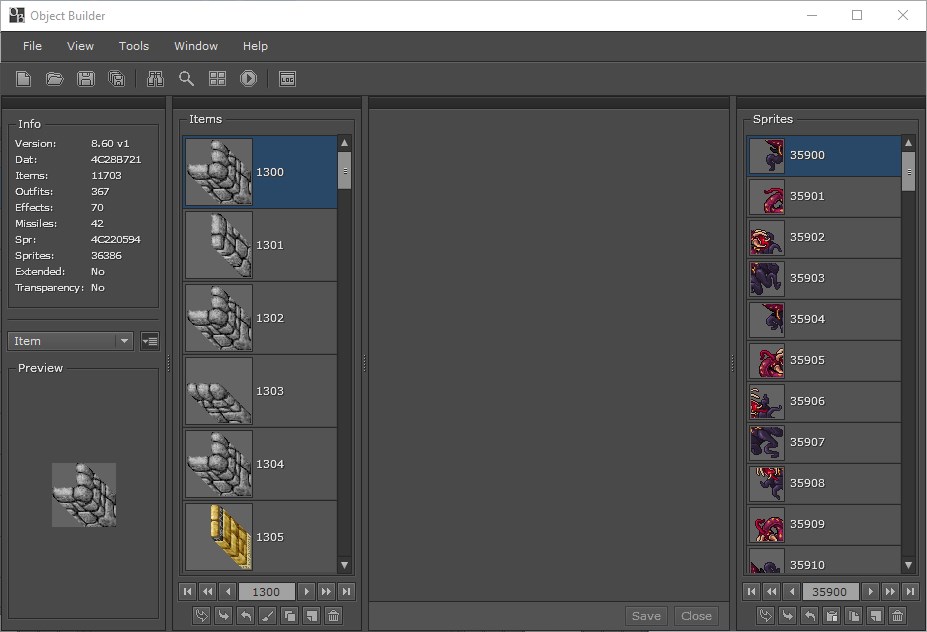
Task: Delete selected sprite with trash icon
Action: (897, 616)
